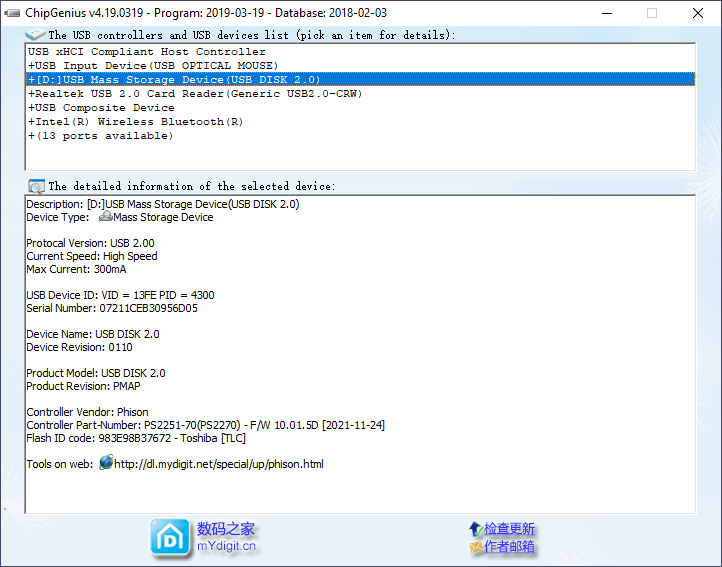This screenshot has width=722, height=567.
Task: Select the USB Composite Device entry
Action: coord(360,107)
